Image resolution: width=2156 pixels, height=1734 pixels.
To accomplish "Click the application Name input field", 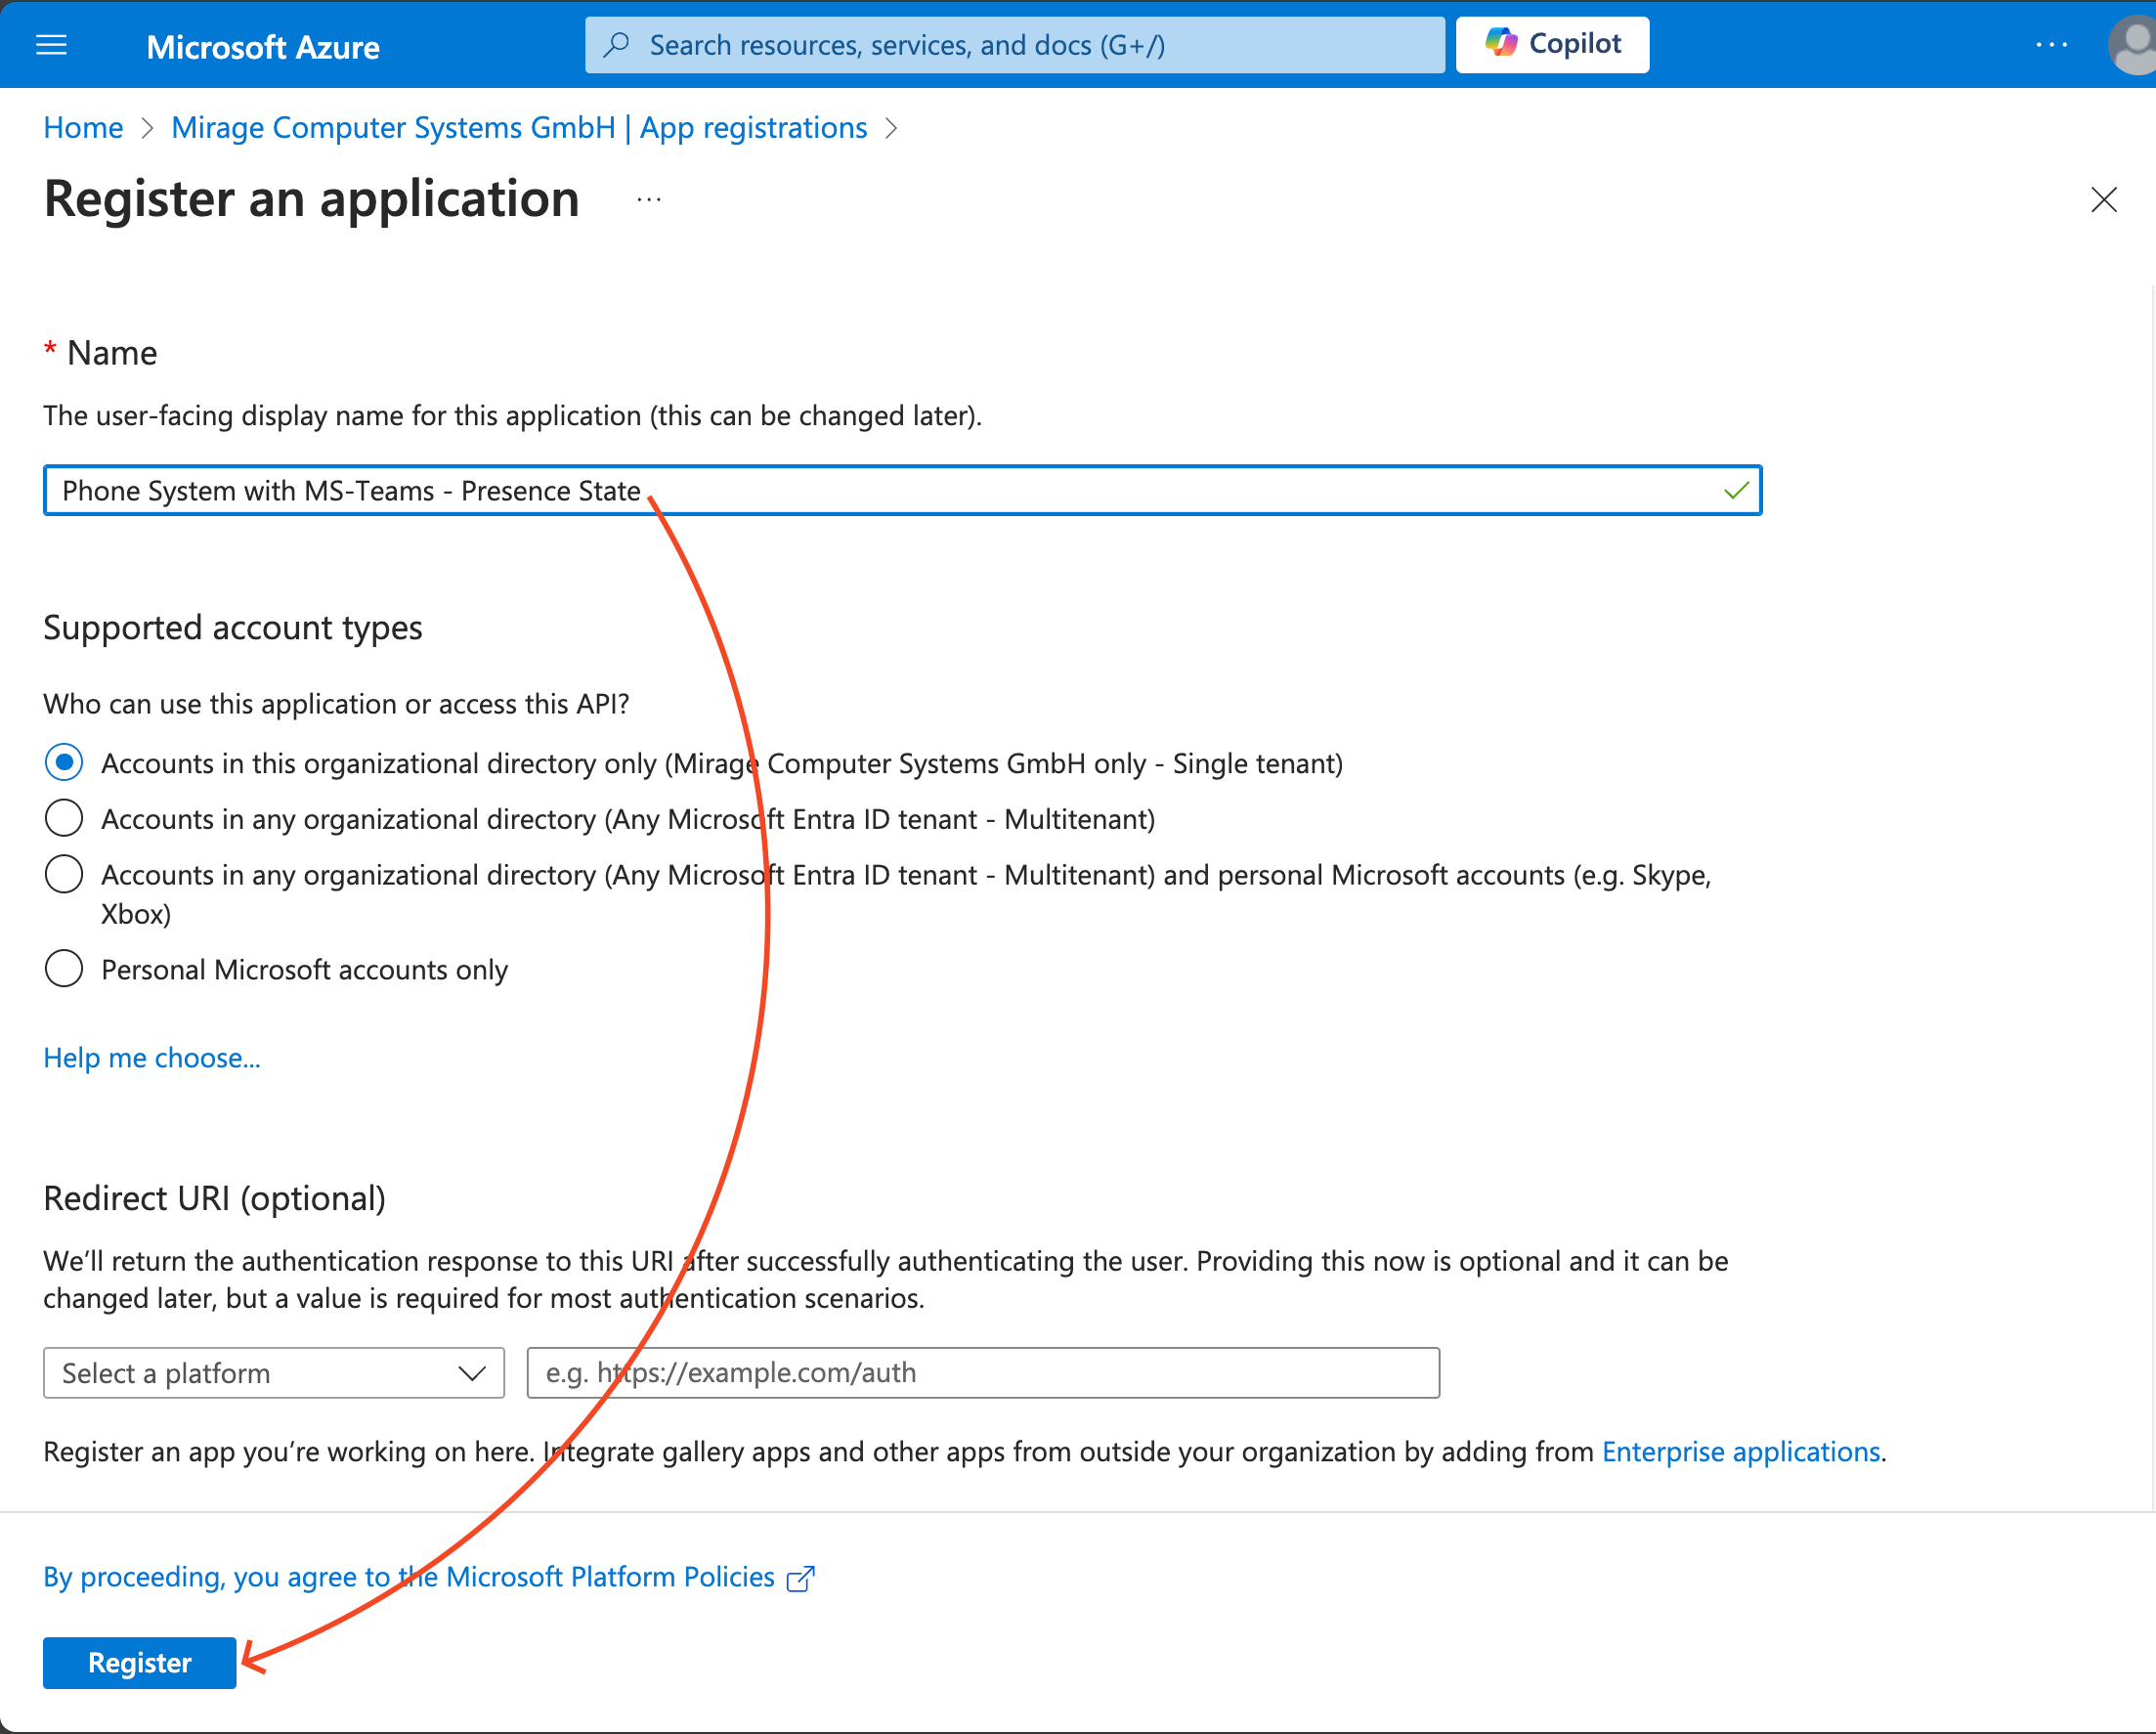I will point(902,490).
